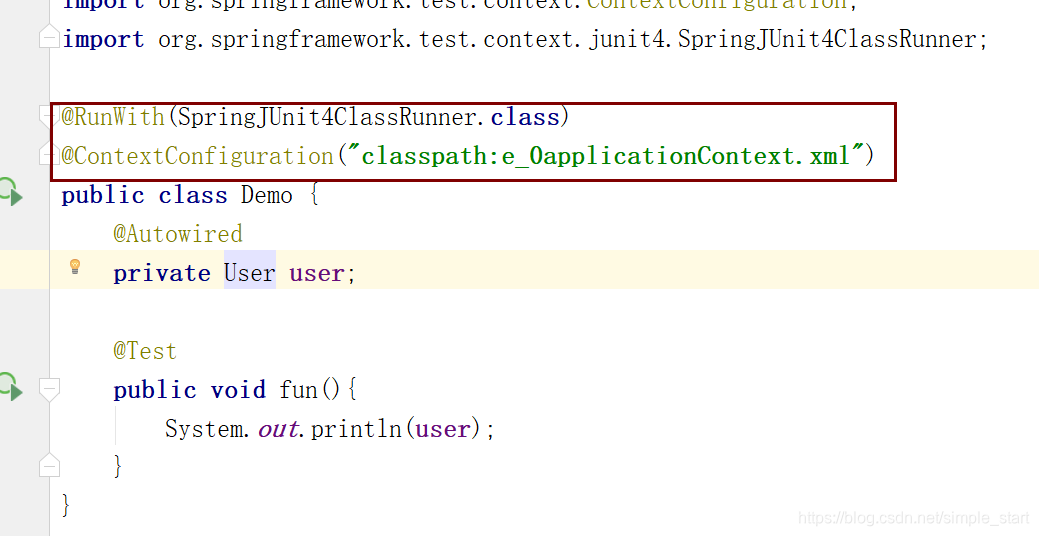
Task: Click the Demo class name
Action: coord(266,195)
